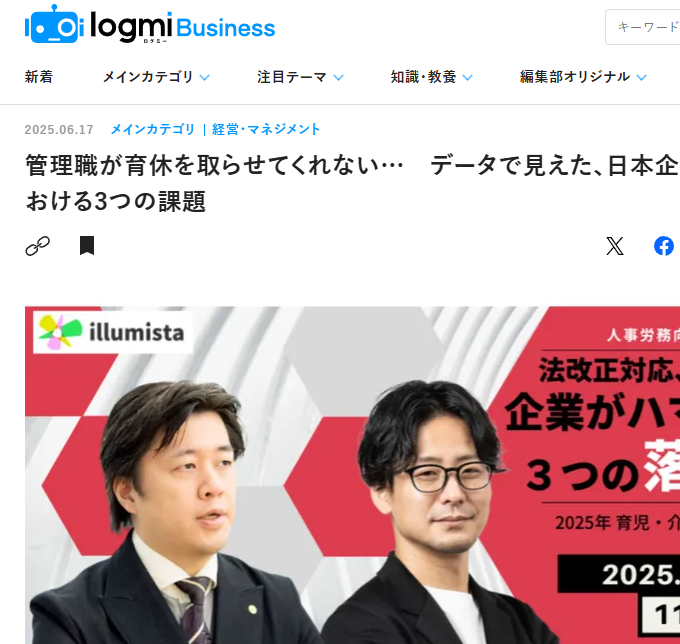Share article on X icon
This screenshot has height=644, width=680.
615,246
